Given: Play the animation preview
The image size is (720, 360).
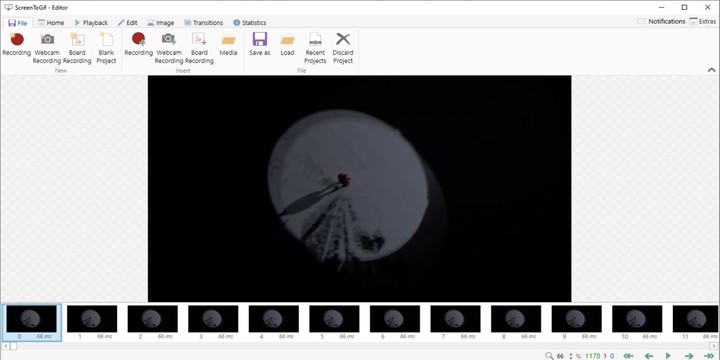Looking at the screenshot, I should 668,356.
